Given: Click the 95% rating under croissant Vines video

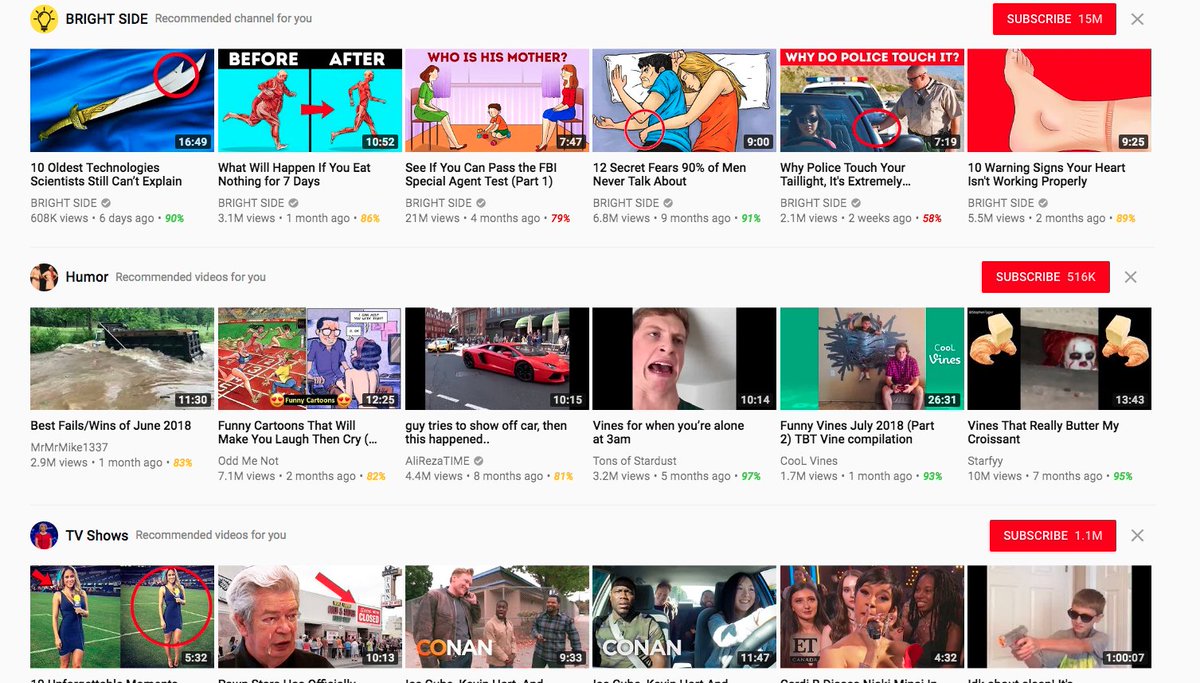Looking at the screenshot, I should pos(1123,477).
